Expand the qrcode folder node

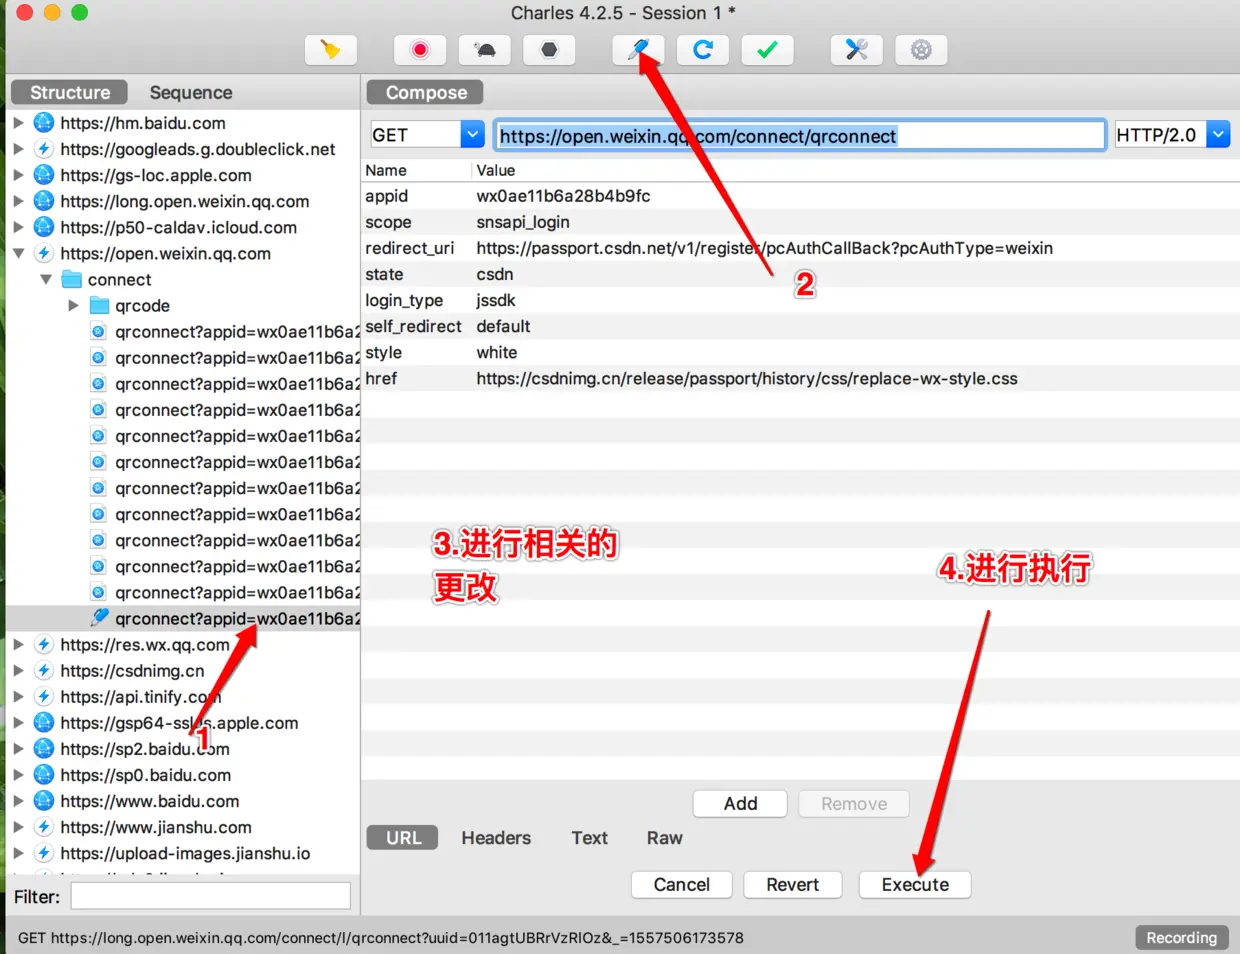coord(73,305)
